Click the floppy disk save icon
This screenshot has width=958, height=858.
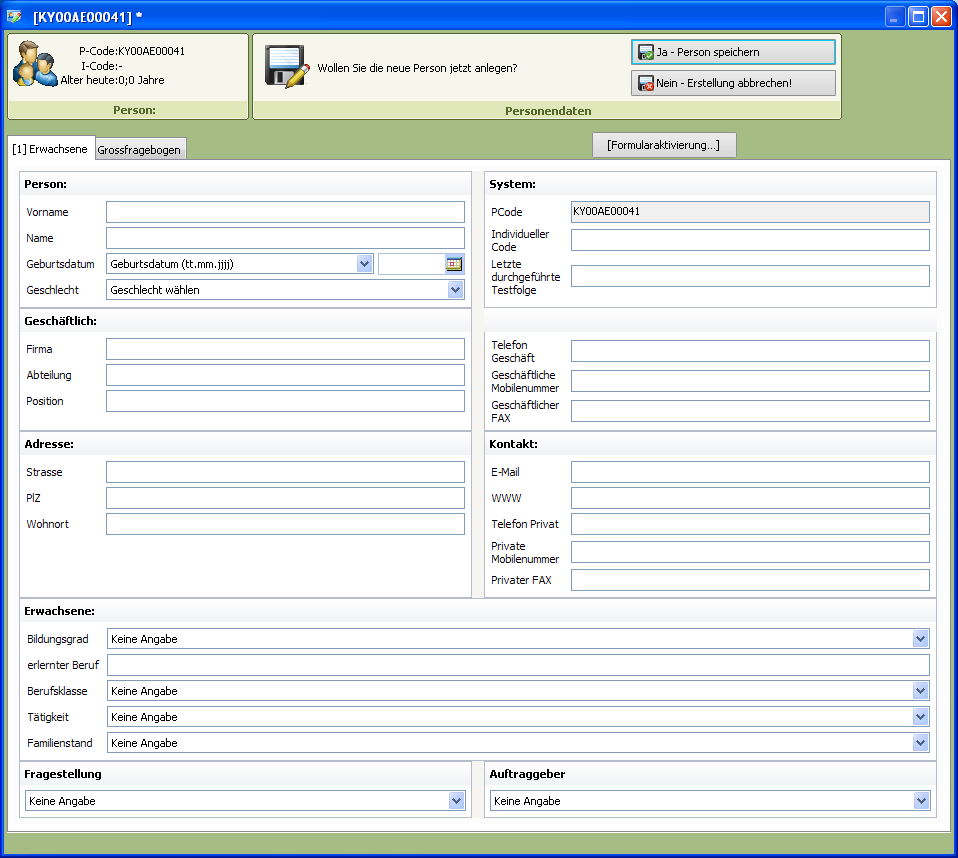[x=285, y=67]
